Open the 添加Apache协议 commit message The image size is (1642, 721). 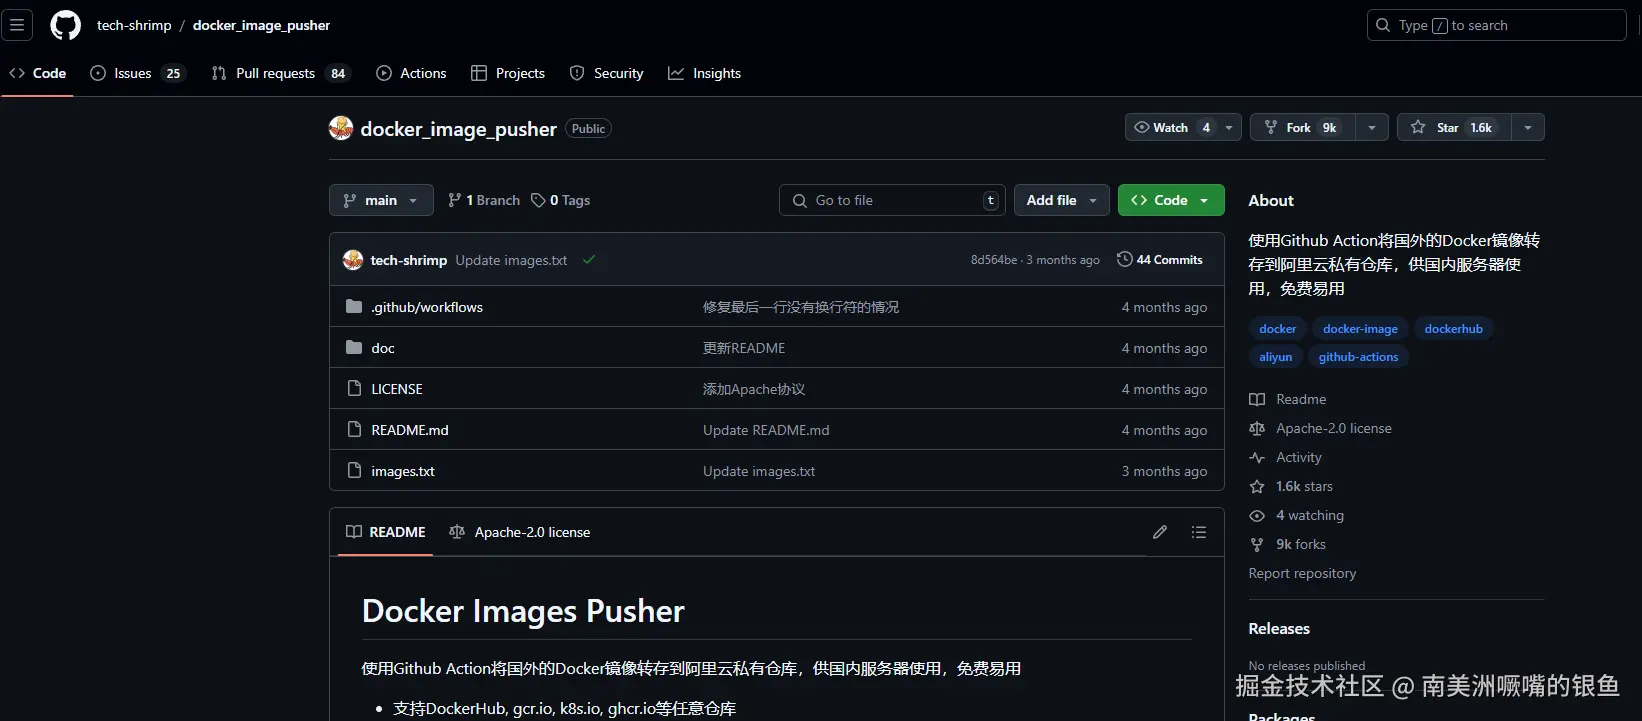(x=754, y=389)
